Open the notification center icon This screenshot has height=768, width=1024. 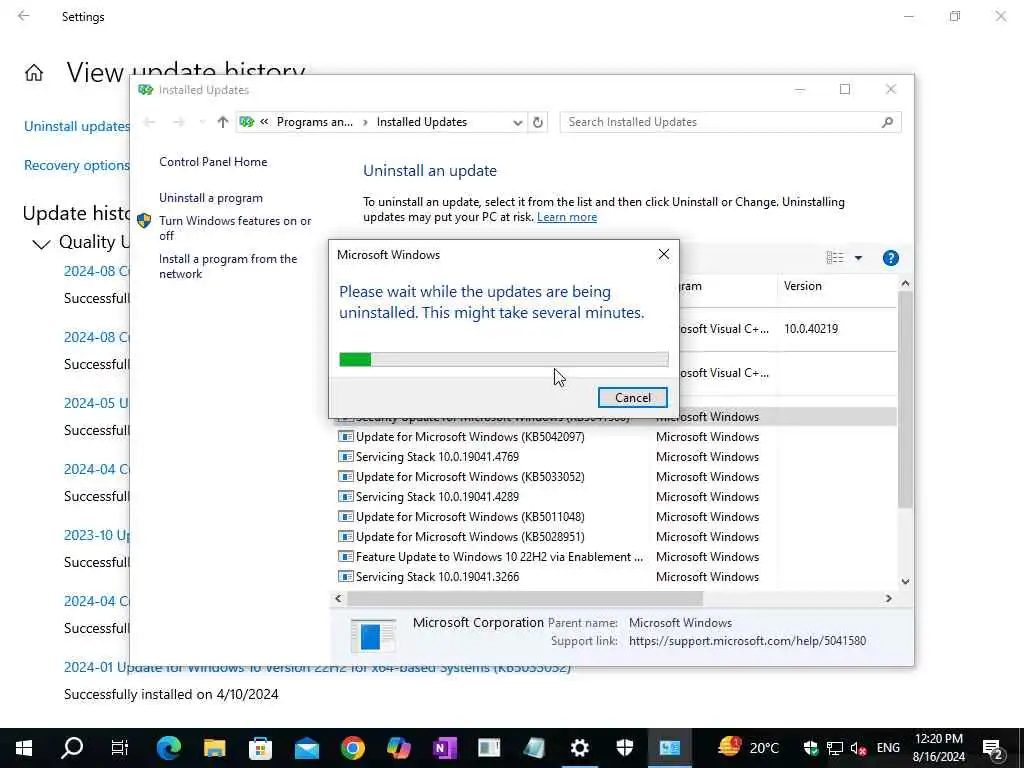pyautogui.click(x=993, y=750)
